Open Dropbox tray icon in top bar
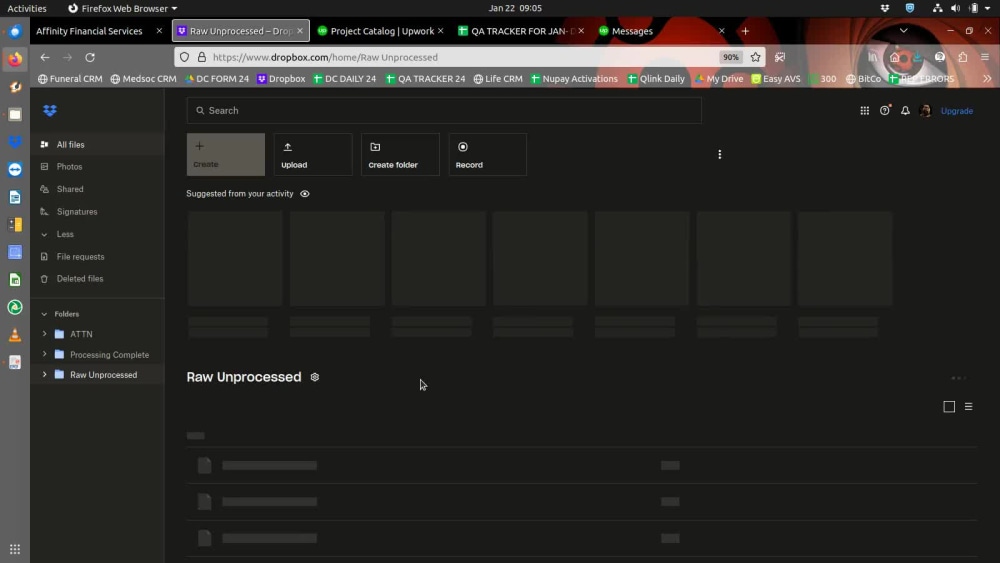1000x563 pixels. [x=885, y=8]
